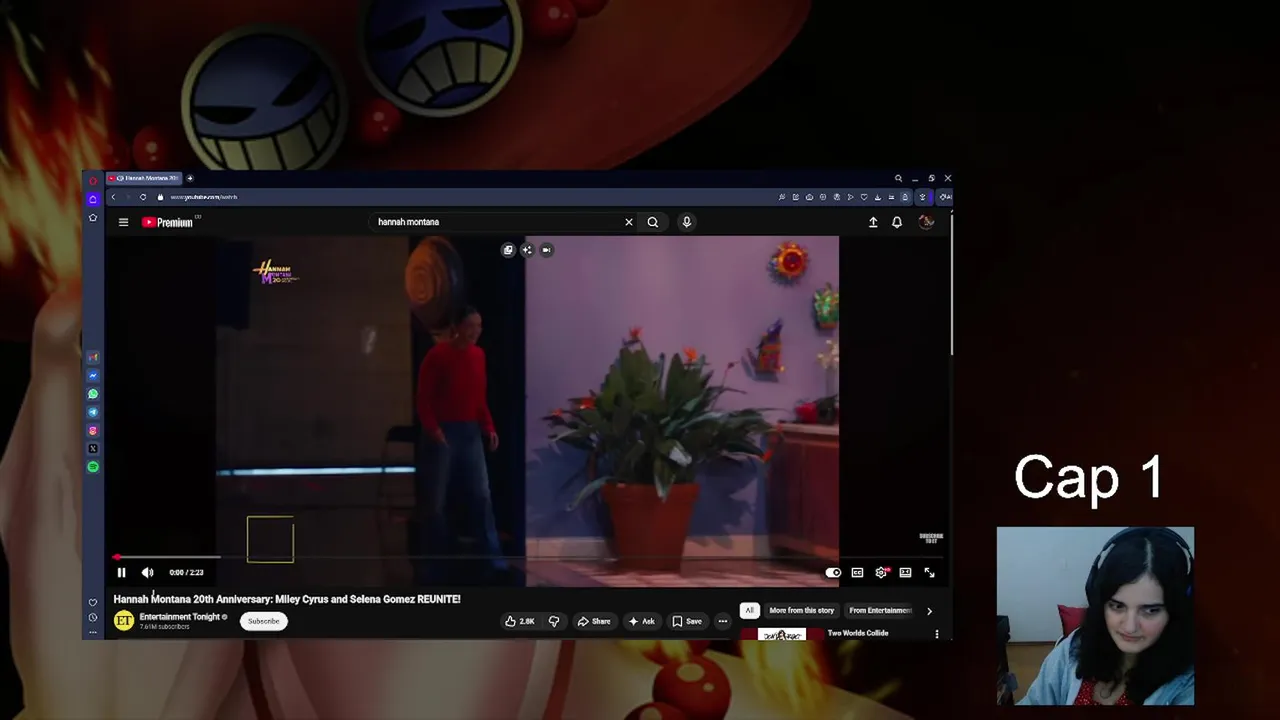Click the video-camera icon above the video
The height and width of the screenshot is (720, 1280).
click(546, 250)
